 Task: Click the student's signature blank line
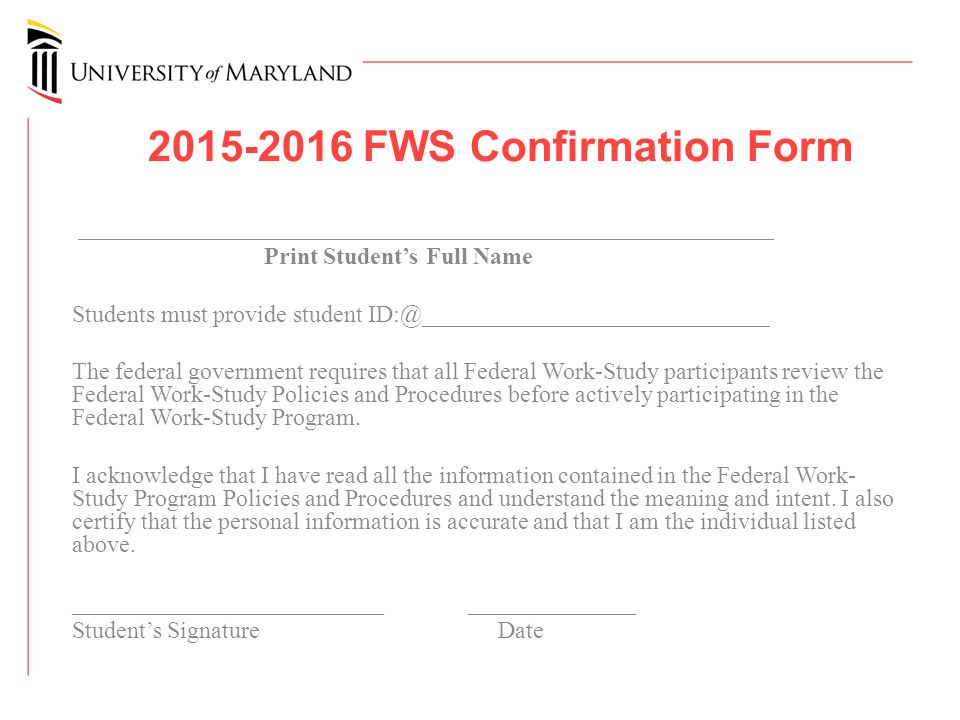(228, 613)
